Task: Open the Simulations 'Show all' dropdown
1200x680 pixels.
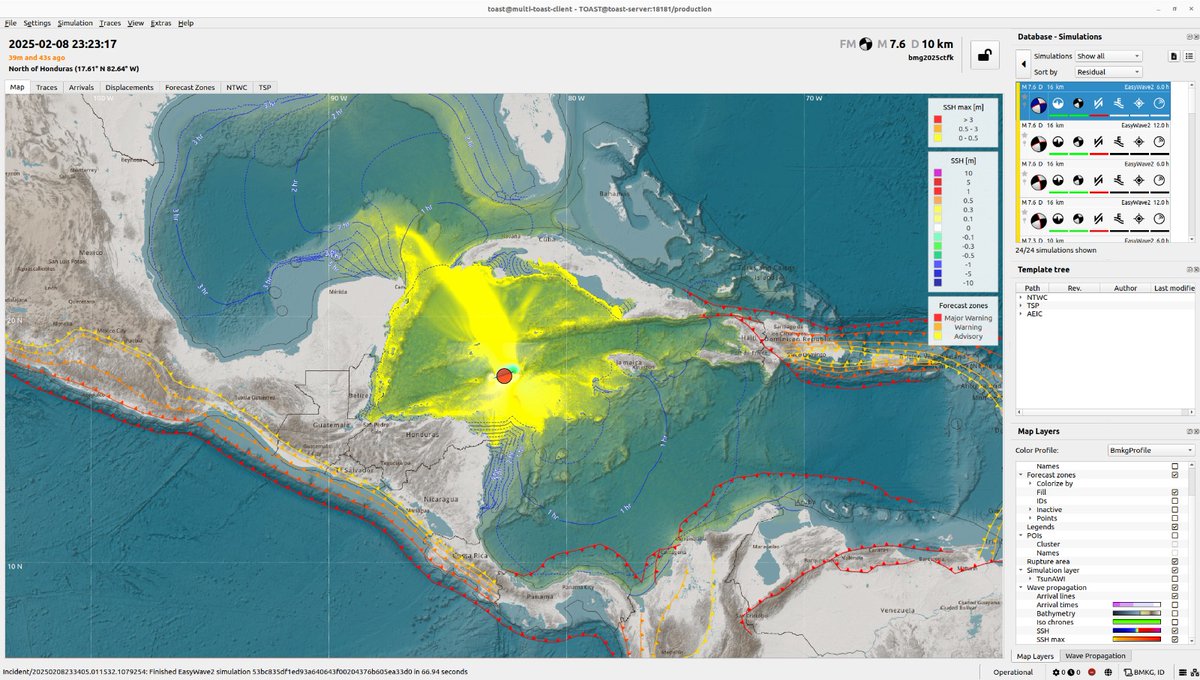Action: (1109, 56)
